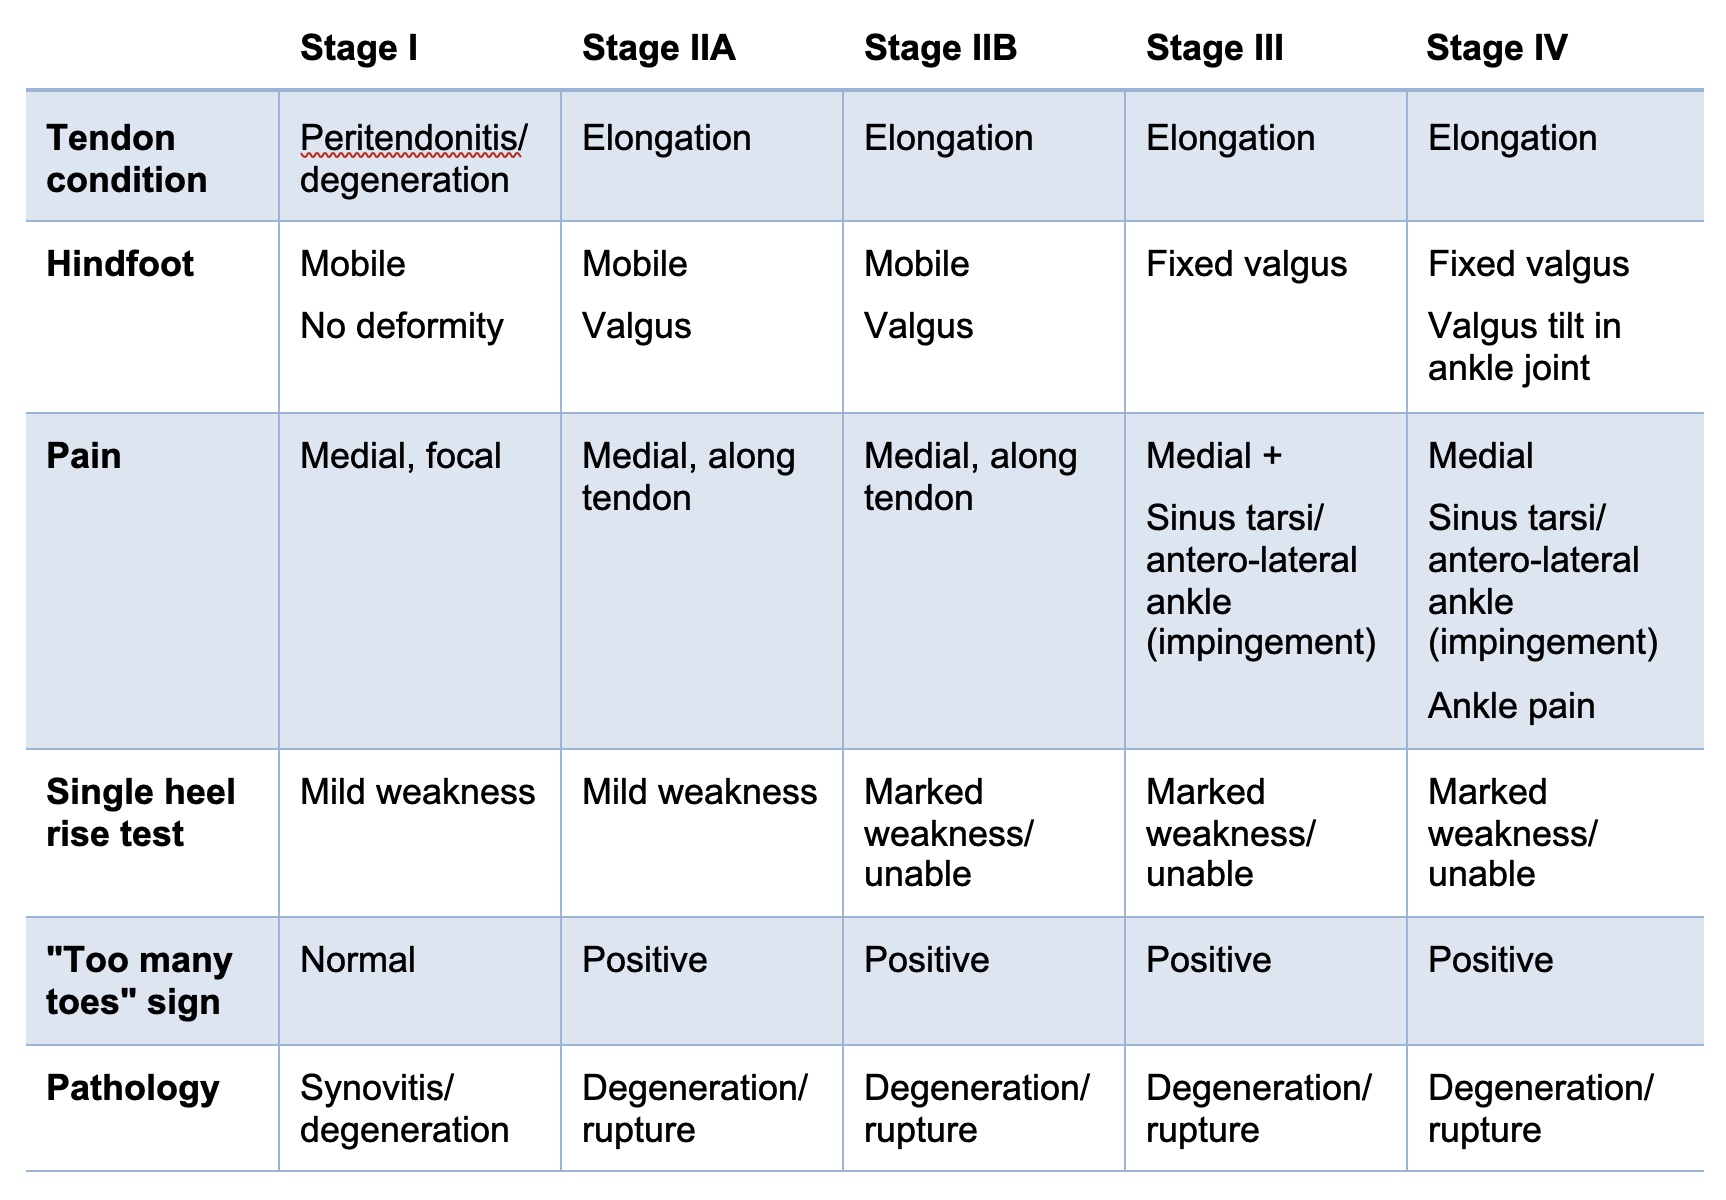Image resolution: width=1726 pixels, height=1200 pixels.
Task: Click the Stage IV column header
Action: (1496, 48)
